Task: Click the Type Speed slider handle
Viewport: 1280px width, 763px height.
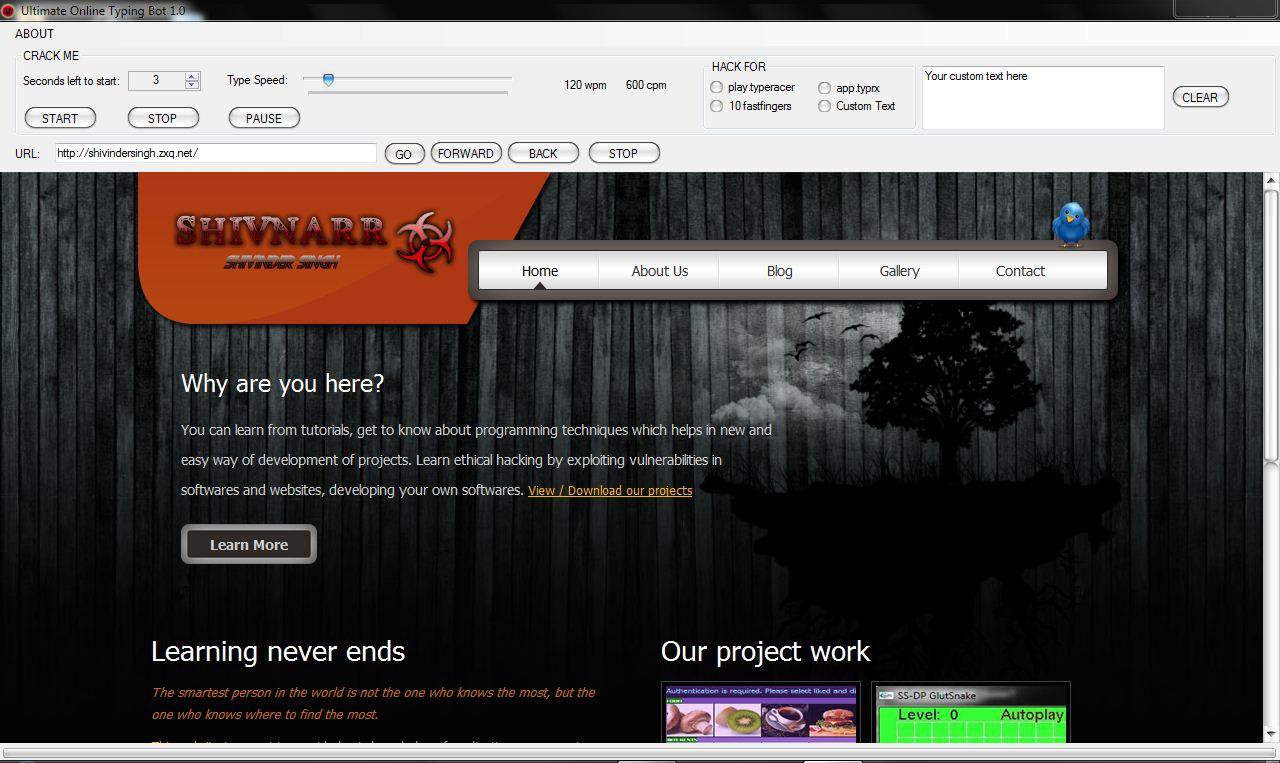Action: click(327, 80)
